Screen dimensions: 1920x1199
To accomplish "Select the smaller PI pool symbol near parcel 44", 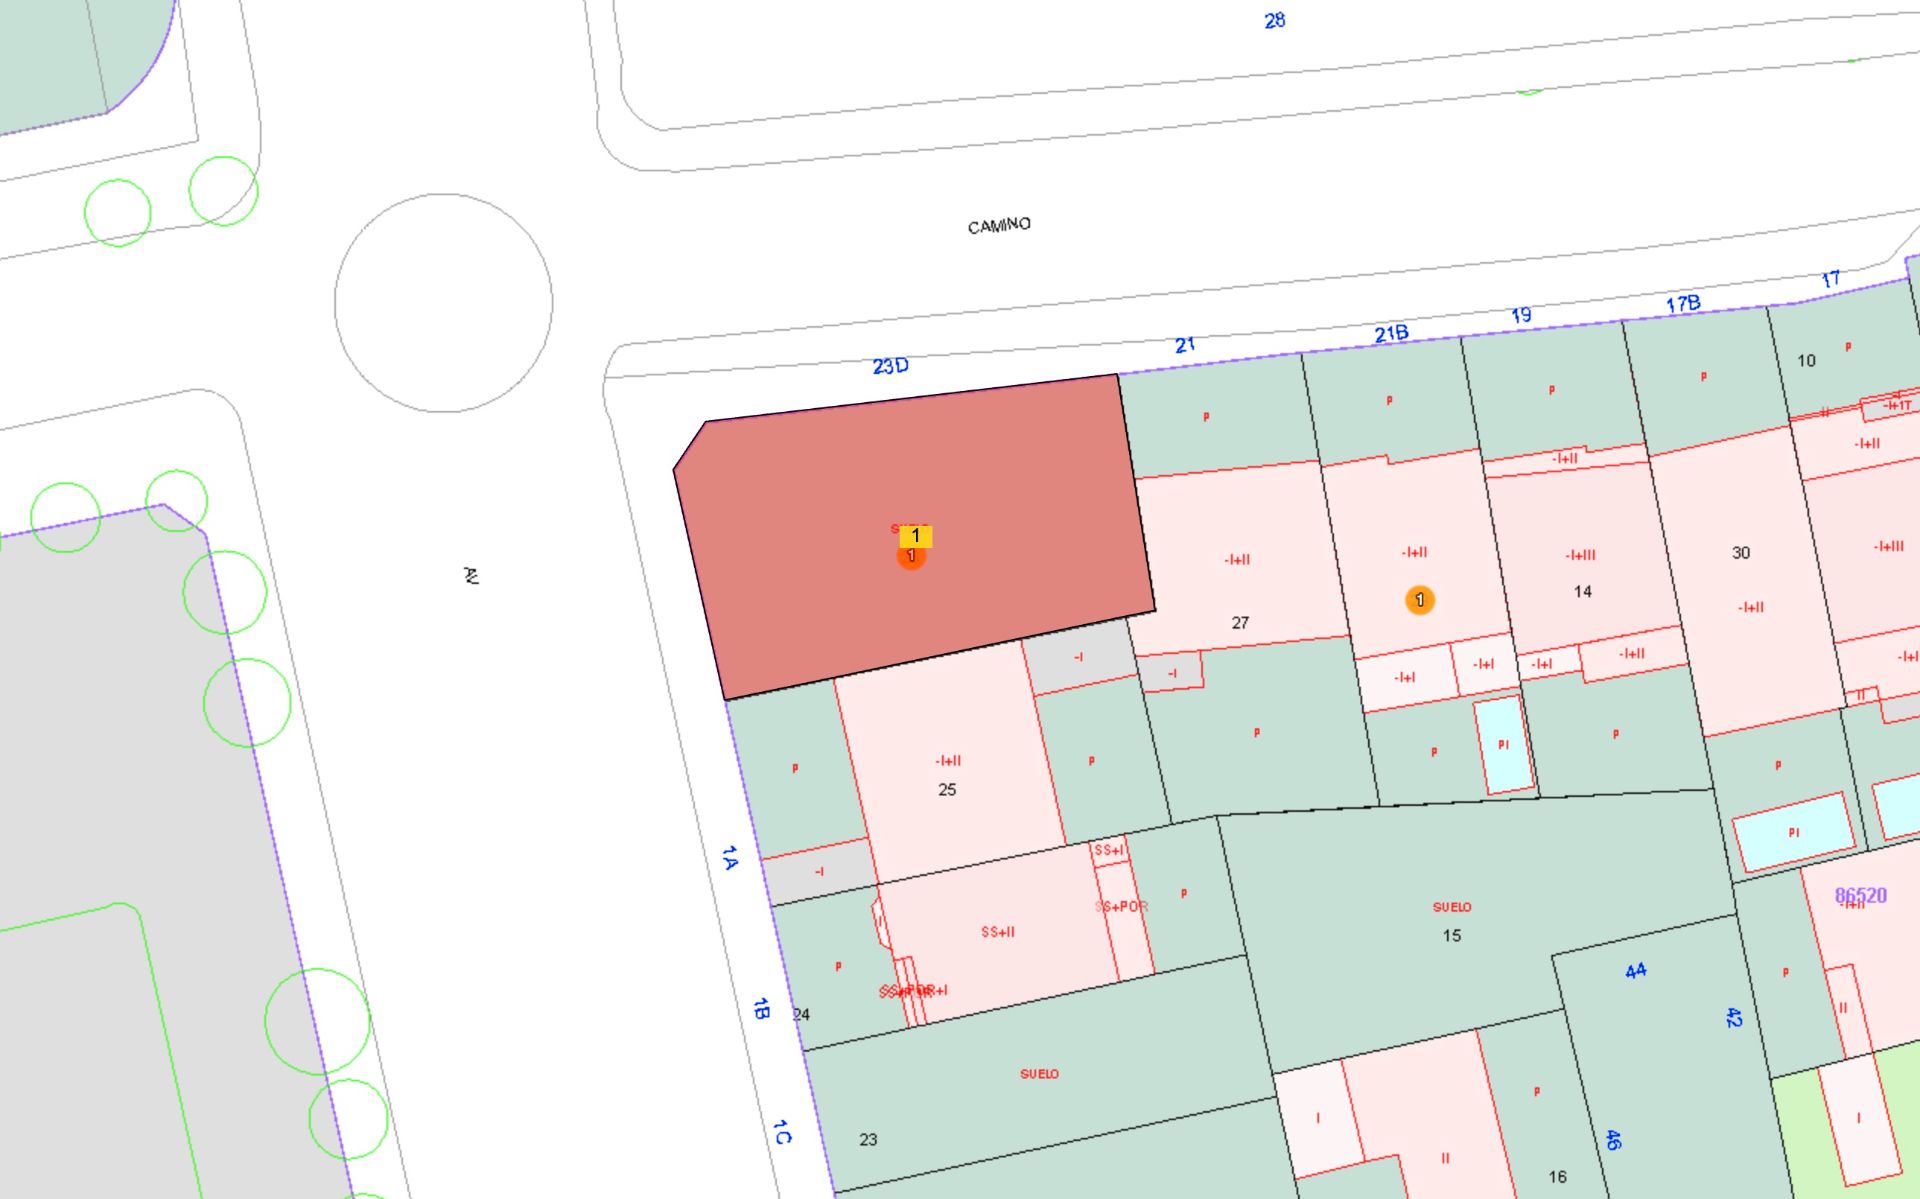I will coord(1792,830).
